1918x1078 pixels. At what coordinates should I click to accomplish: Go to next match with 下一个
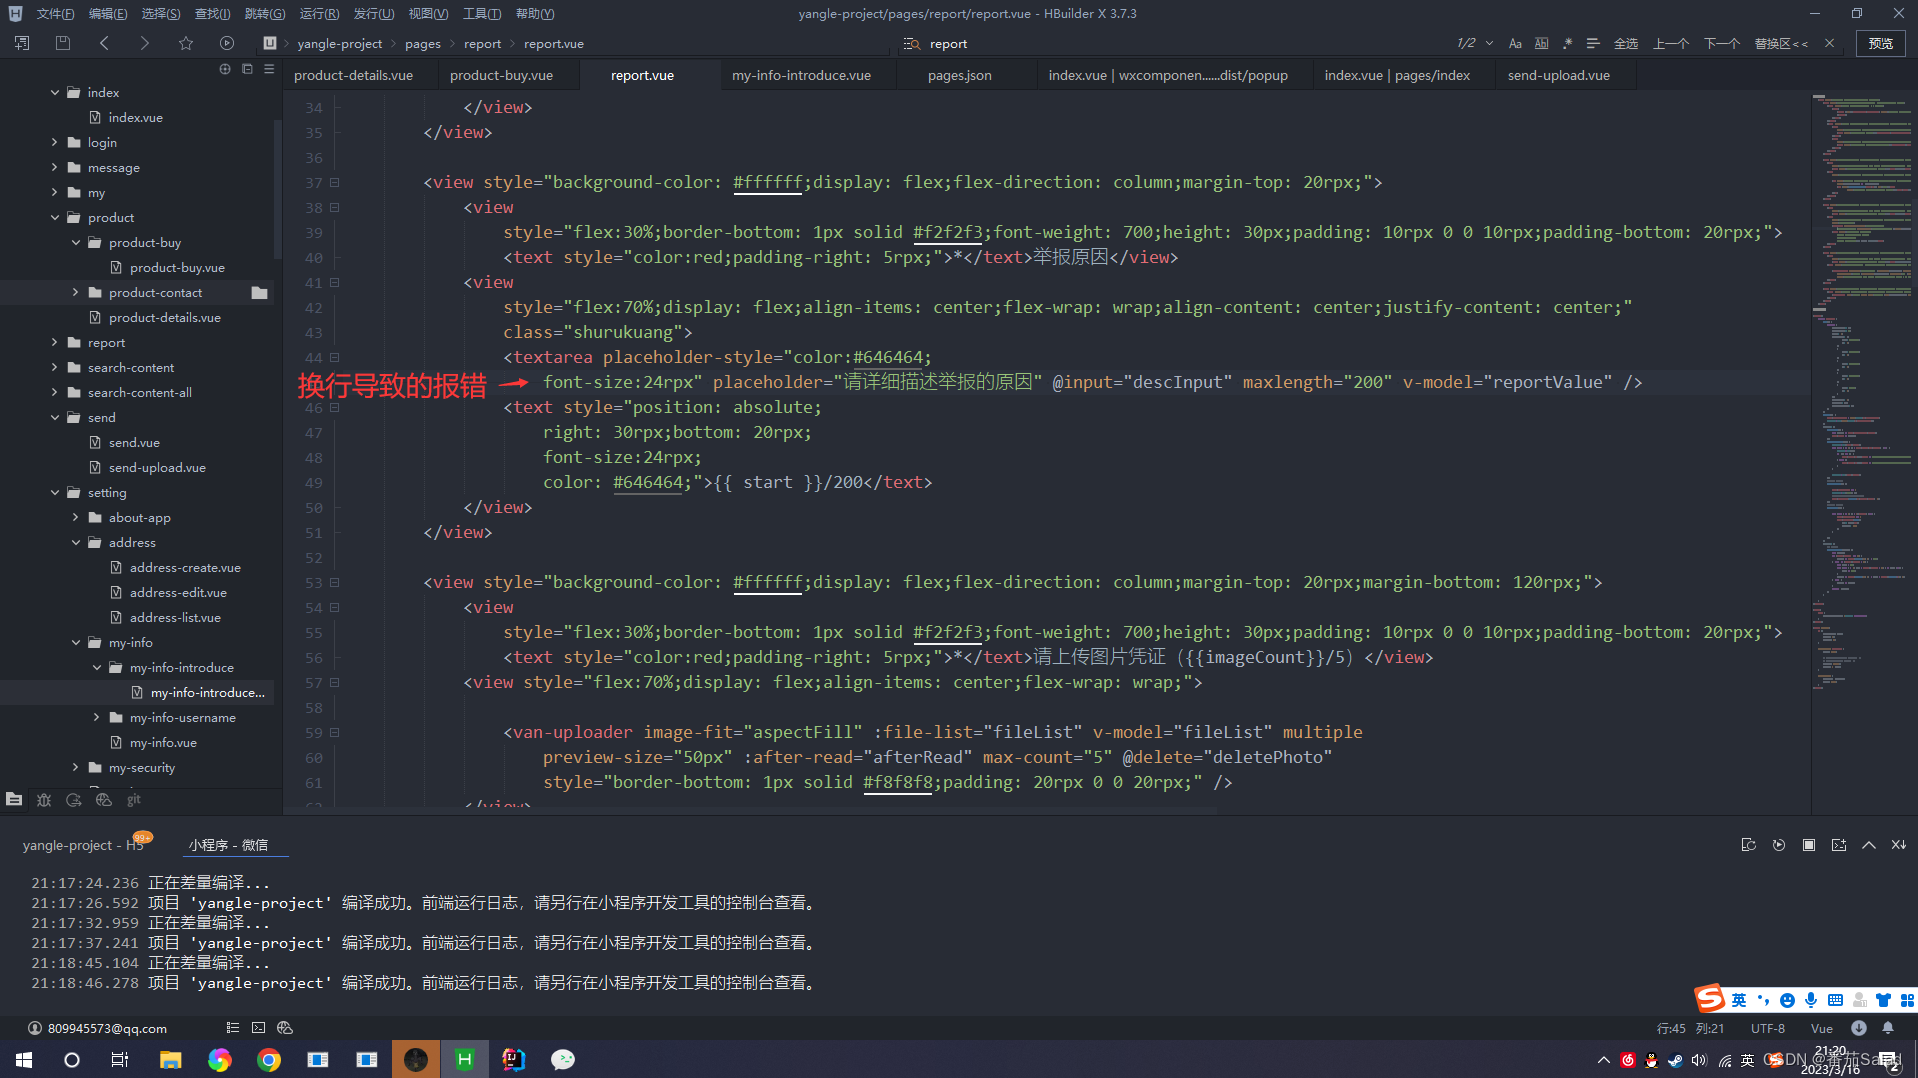pos(1722,43)
